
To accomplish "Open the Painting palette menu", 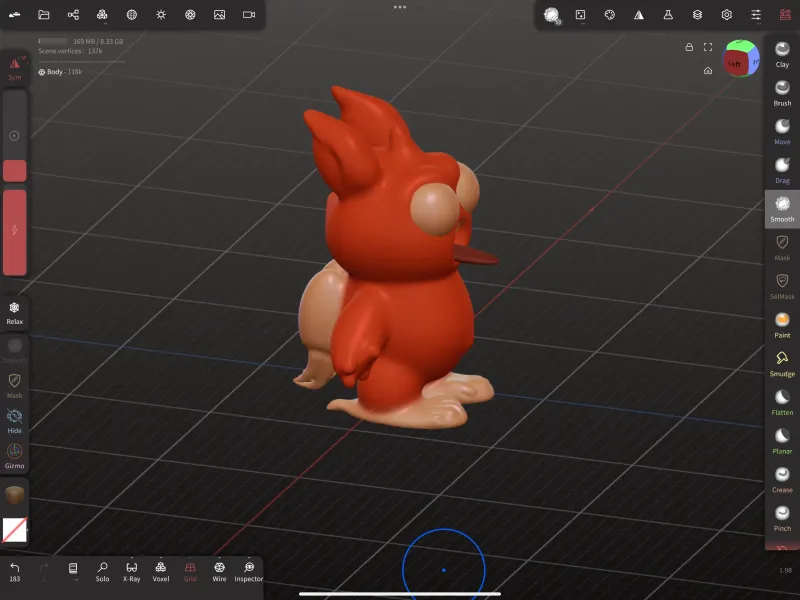I will (x=610, y=15).
